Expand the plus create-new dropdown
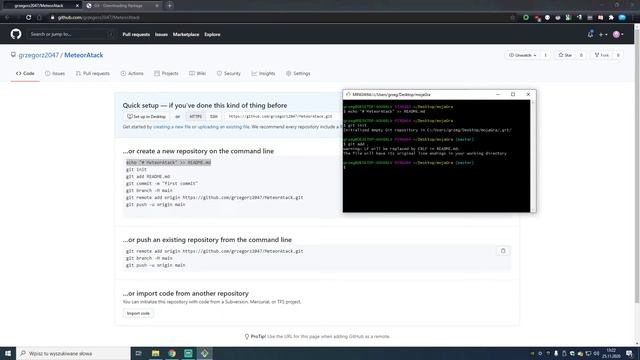The image size is (640, 360). 603,35
